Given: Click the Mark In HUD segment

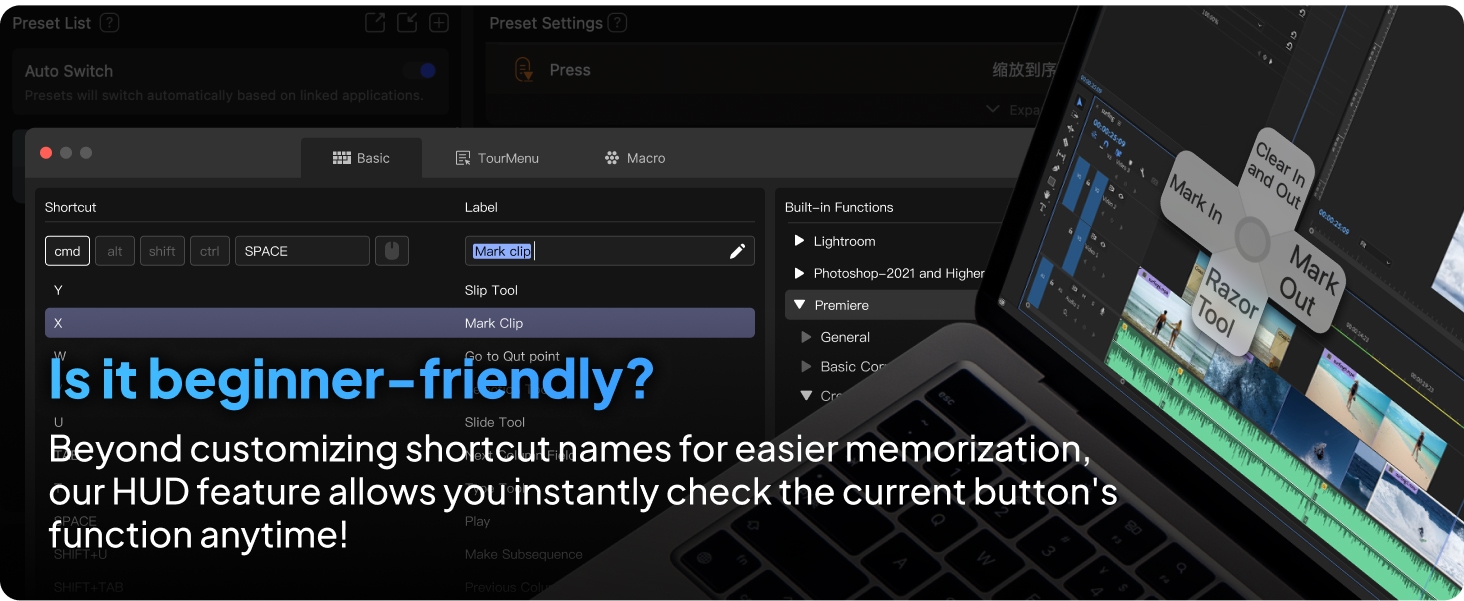Looking at the screenshot, I should 1197,200.
